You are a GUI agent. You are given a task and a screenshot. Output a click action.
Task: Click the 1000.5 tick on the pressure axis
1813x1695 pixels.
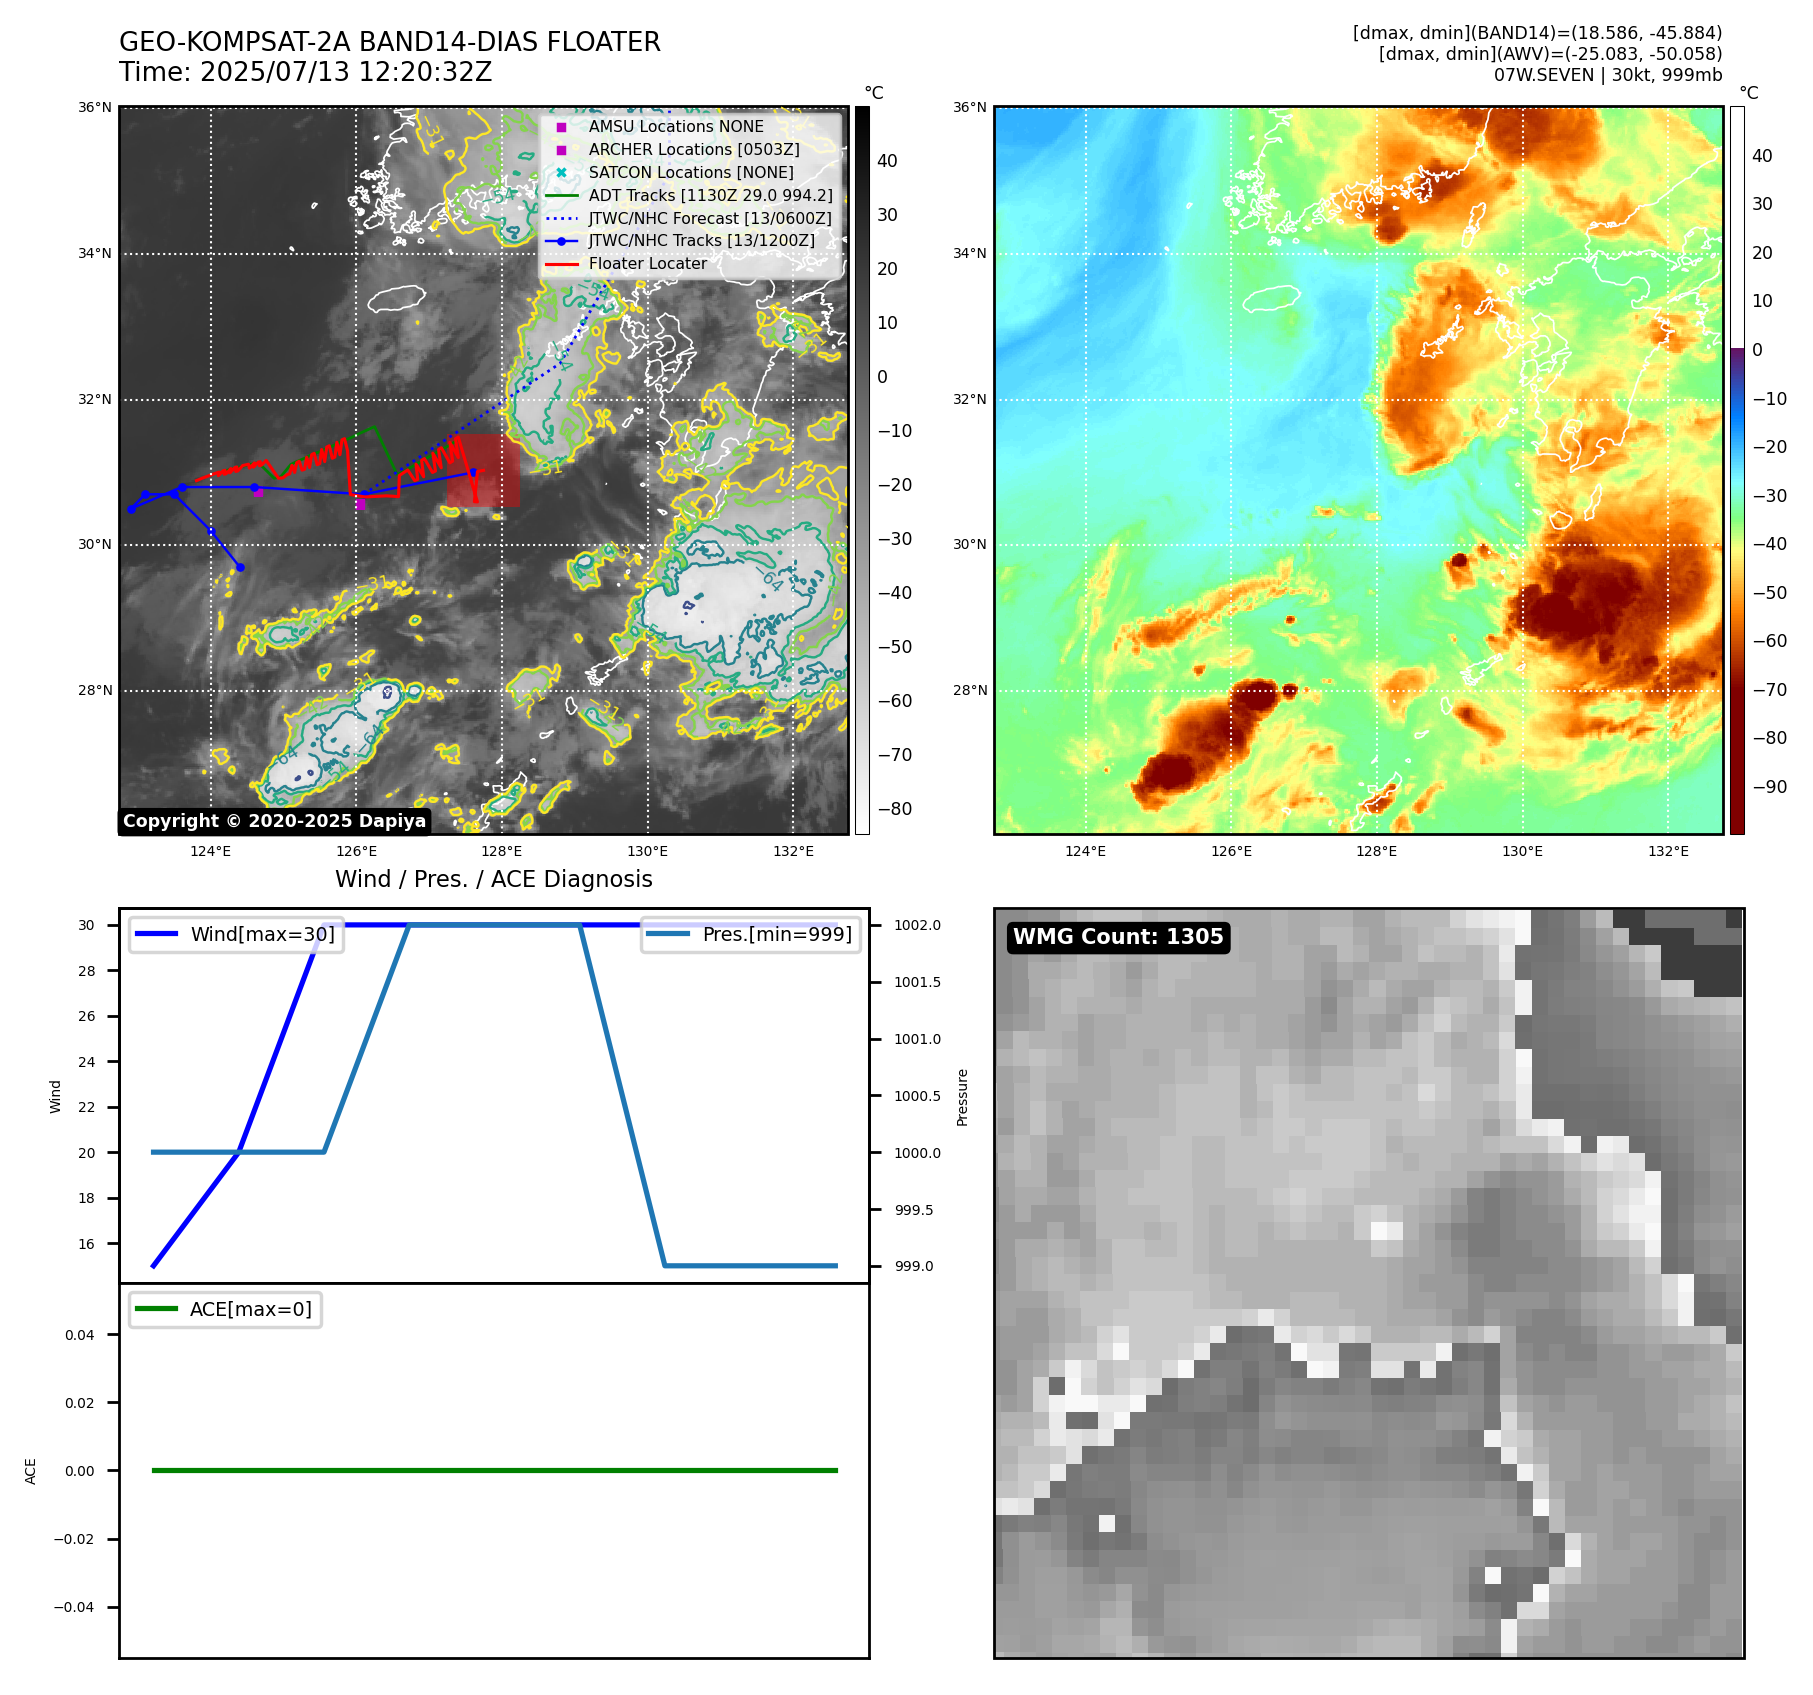coord(917,1096)
